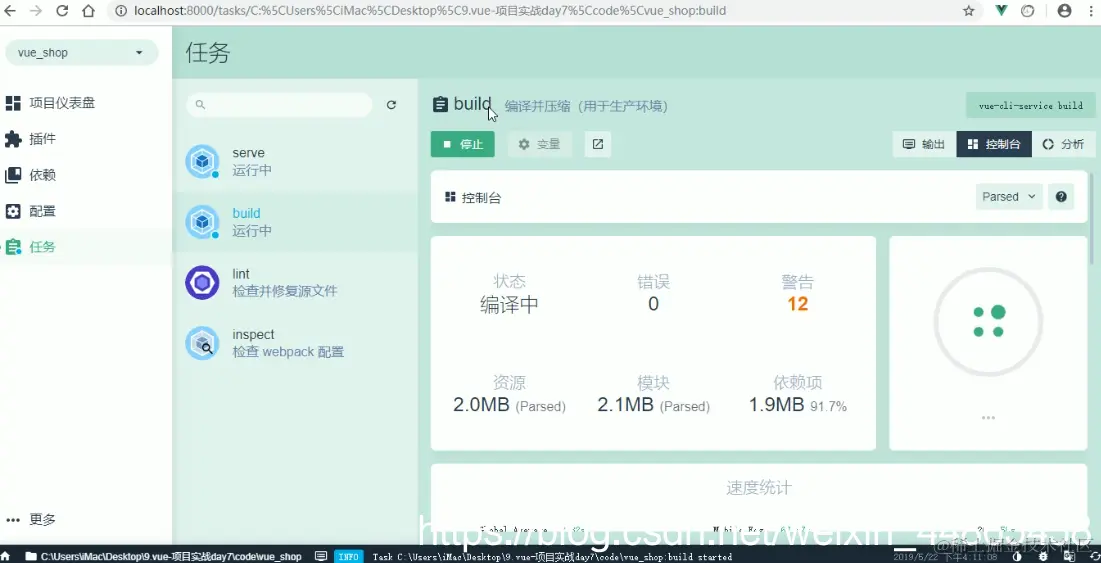Screen dimensions: 1101x563
Task: Open the Vue devtools extension icon
Action: [1003, 11]
